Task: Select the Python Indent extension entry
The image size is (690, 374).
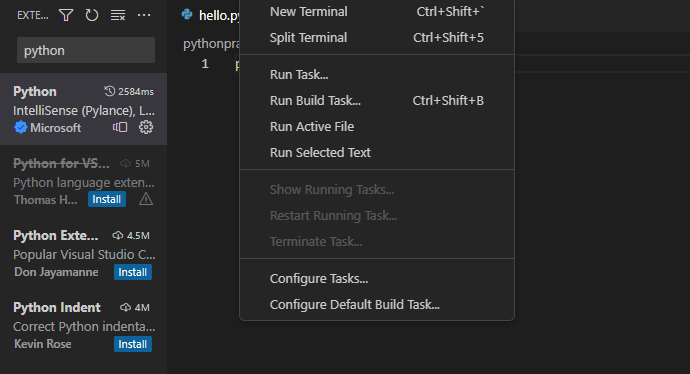Action: tap(84, 326)
